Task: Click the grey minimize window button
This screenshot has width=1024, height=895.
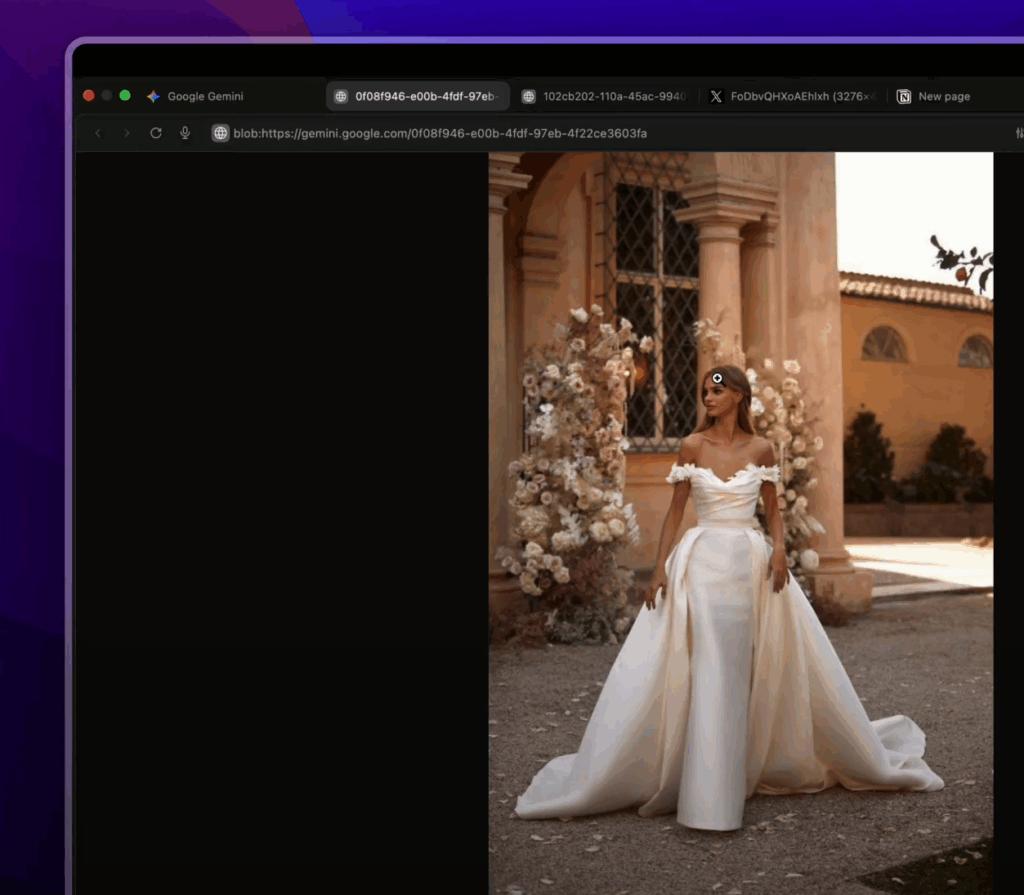Action: [x=107, y=96]
